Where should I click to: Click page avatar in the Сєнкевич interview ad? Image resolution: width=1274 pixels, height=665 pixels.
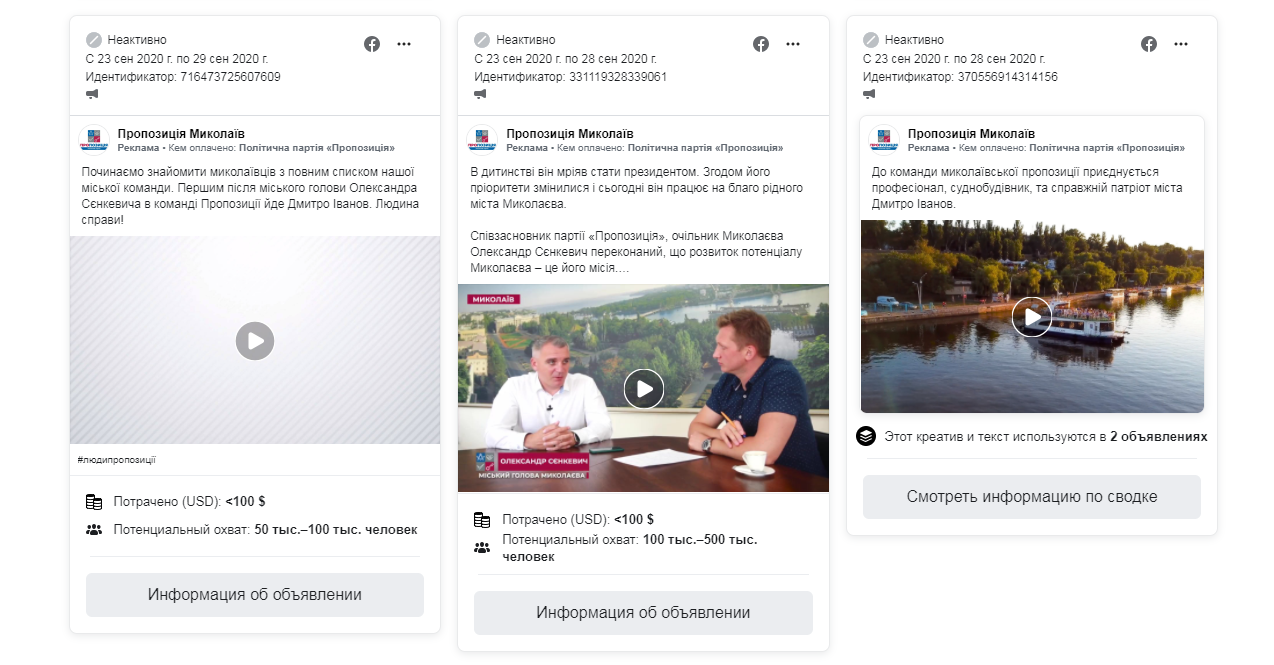click(482, 140)
